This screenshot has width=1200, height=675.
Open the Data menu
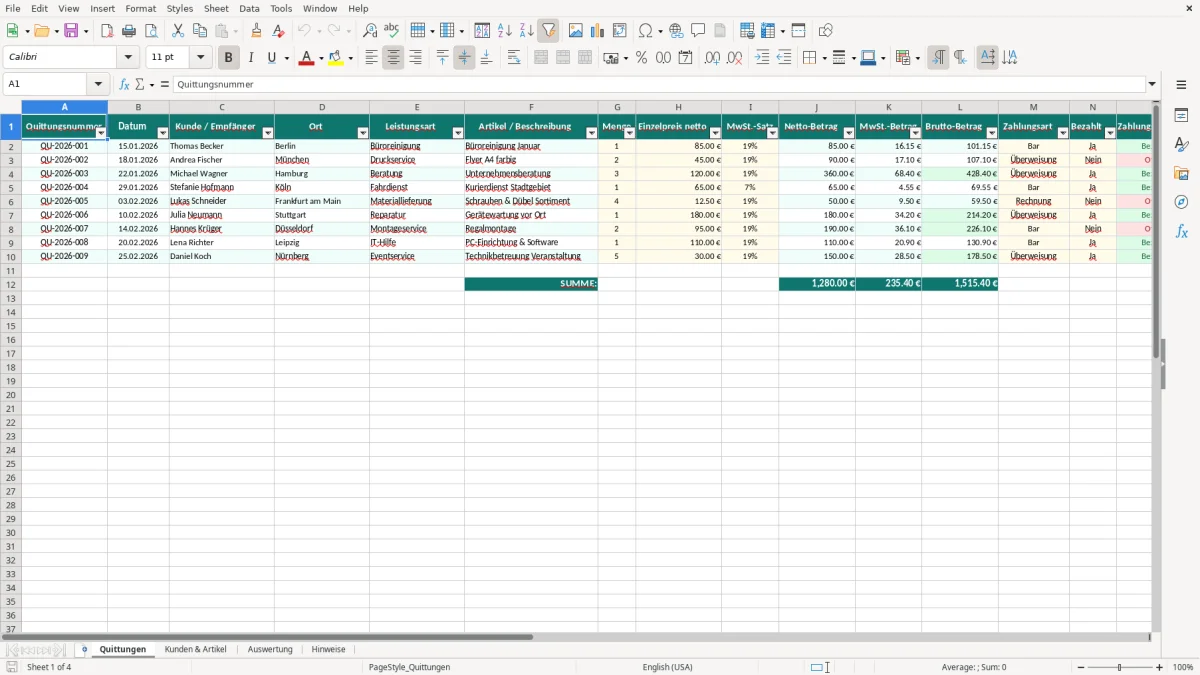tap(249, 8)
